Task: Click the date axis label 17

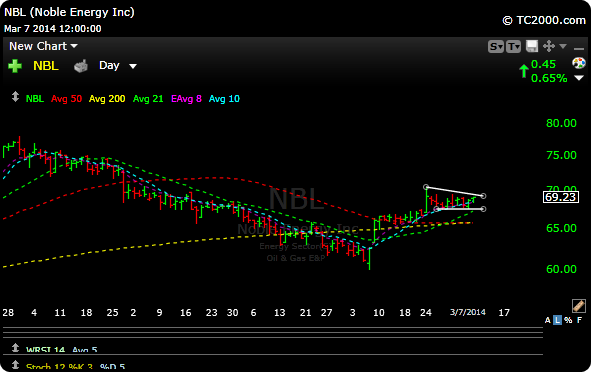Action: (504, 313)
